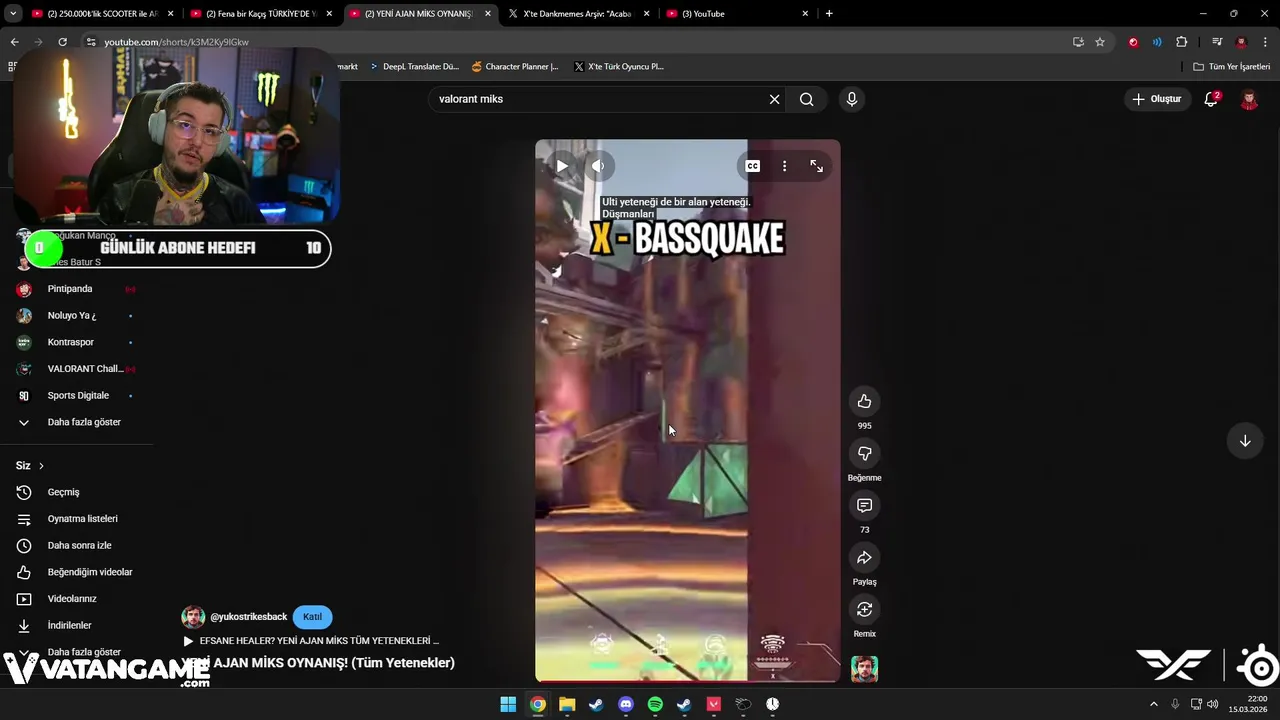The image size is (1280, 720).
Task: Open the Chrome three-dot menu
Action: tap(1267, 42)
